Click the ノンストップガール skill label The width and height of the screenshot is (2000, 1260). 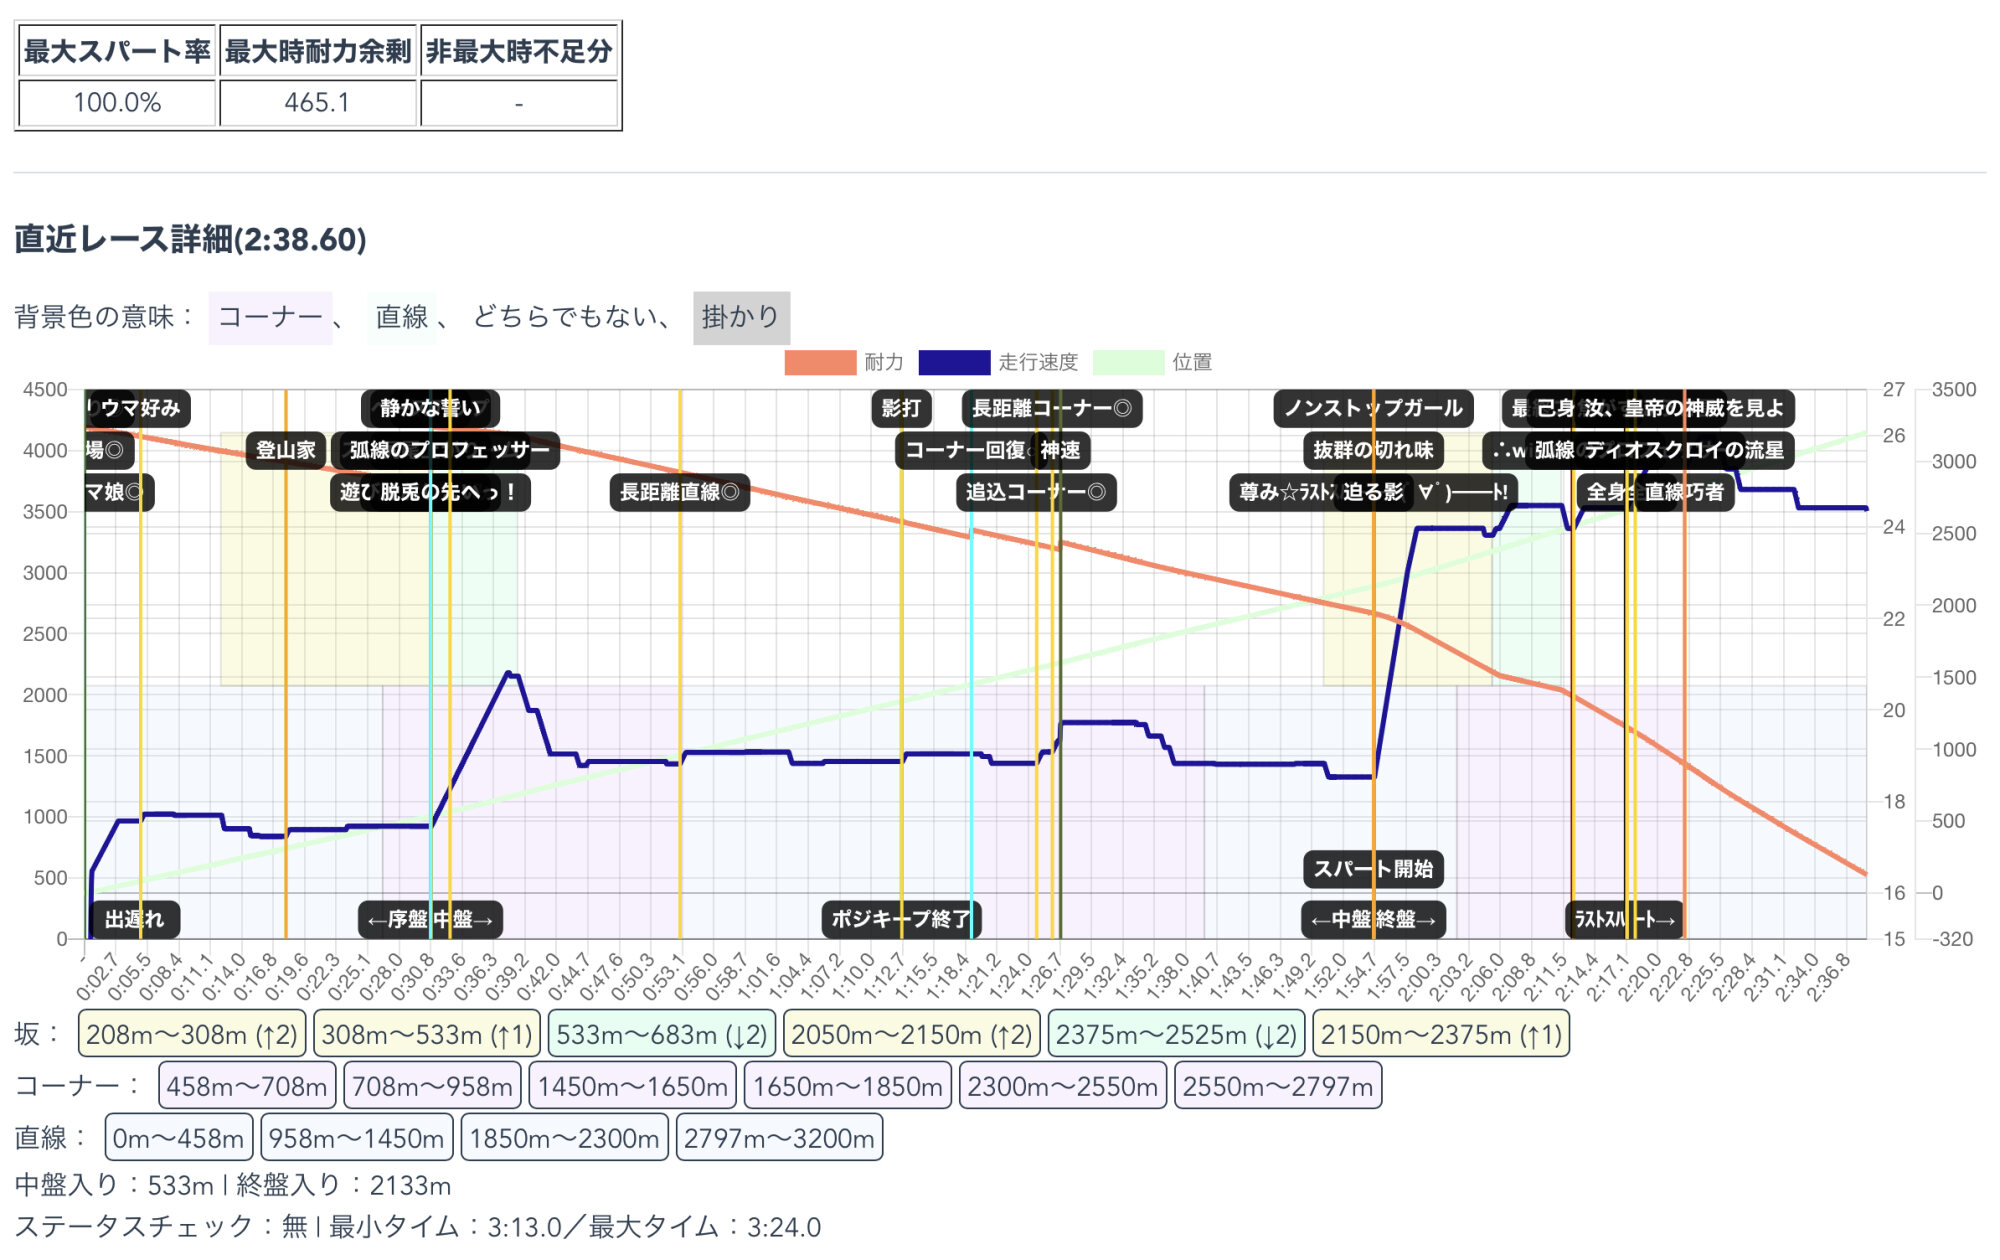point(1372,408)
